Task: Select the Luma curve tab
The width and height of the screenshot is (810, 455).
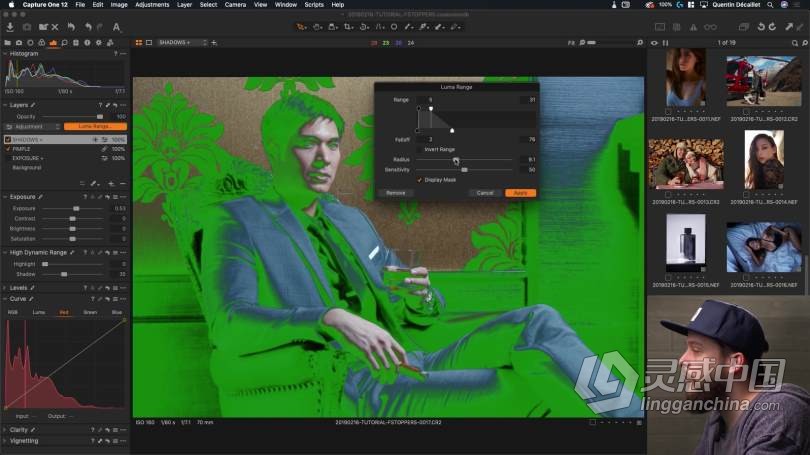Action: 39,312
